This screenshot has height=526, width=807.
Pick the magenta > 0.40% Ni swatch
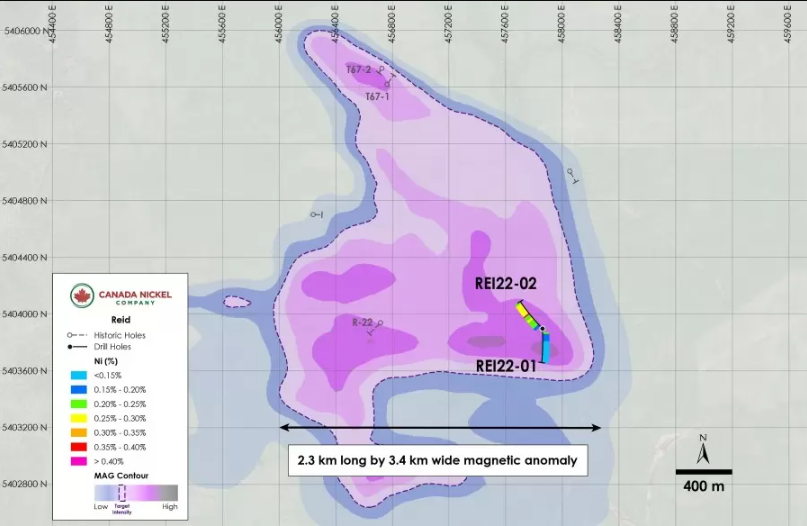click(x=76, y=462)
